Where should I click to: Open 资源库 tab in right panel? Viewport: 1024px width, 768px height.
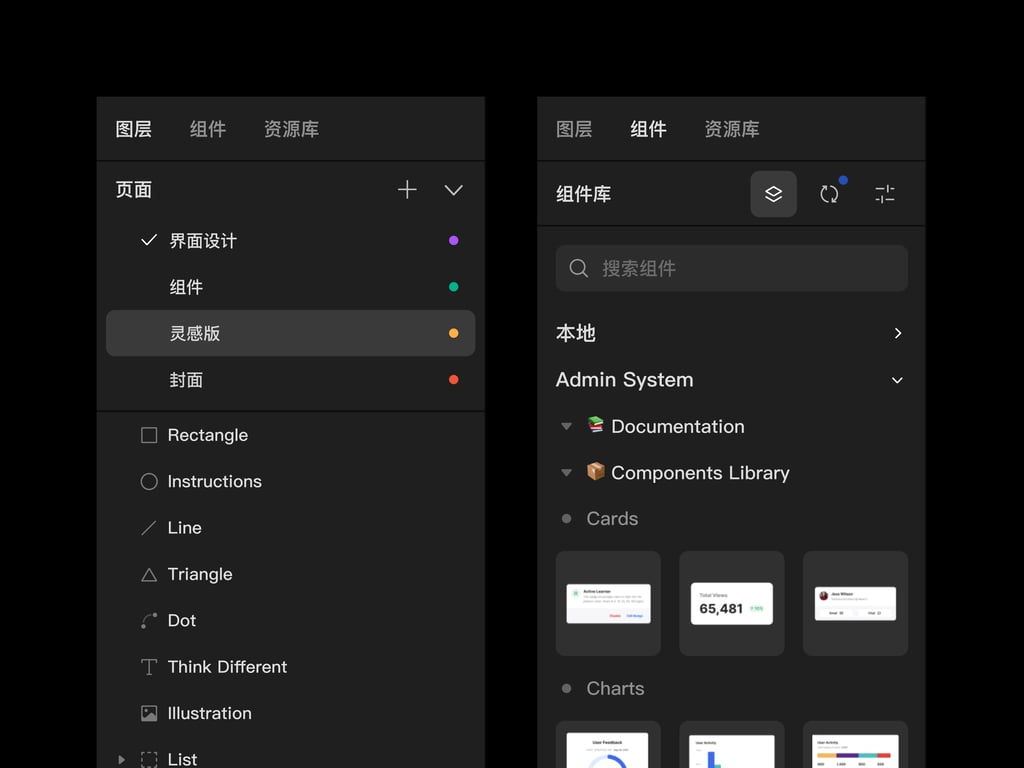pyautogui.click(x=732, y=129)
